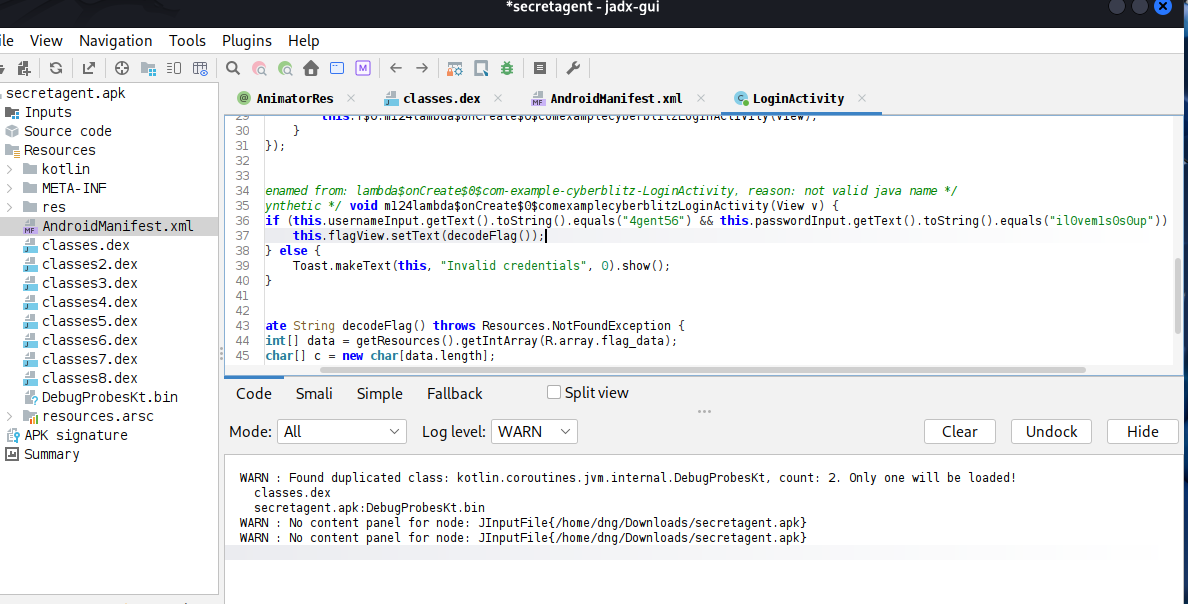Image resolution: width=1188 pixels, height=604 pixels.
Task: Click the quark engine inspect icon
Action: (x=481, y=68)
